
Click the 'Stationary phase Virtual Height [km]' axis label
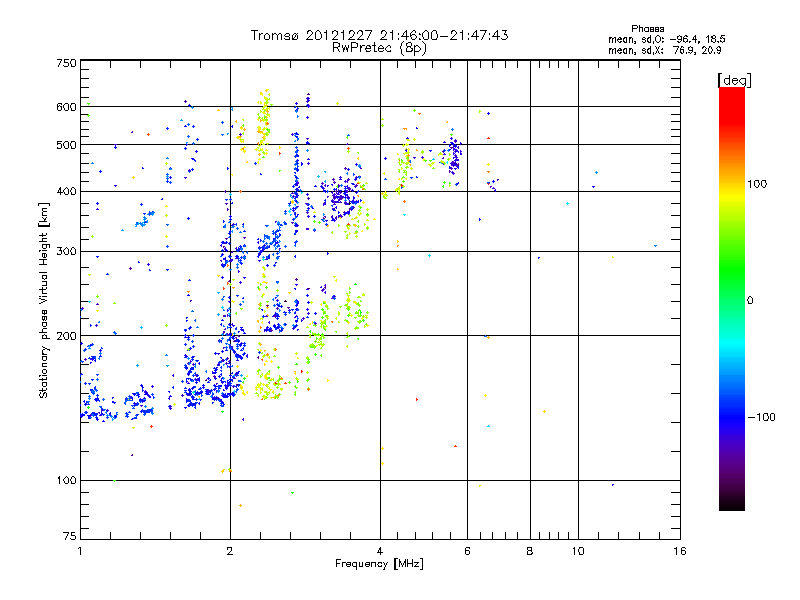point(43,300)
